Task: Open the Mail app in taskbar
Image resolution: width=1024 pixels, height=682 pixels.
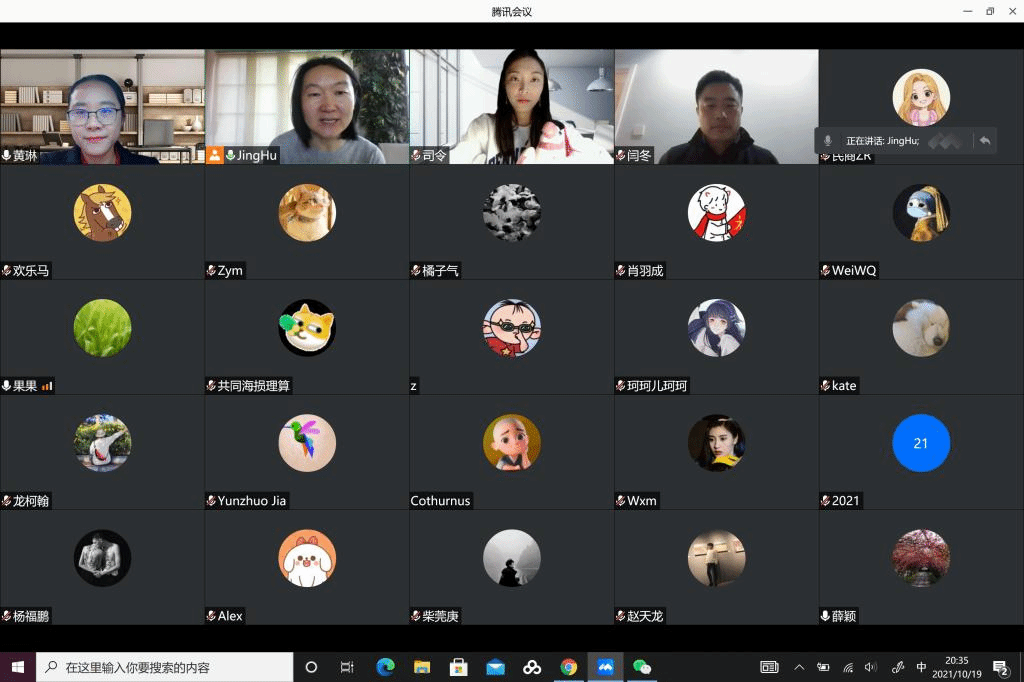Action: click(x=495, y=667)
